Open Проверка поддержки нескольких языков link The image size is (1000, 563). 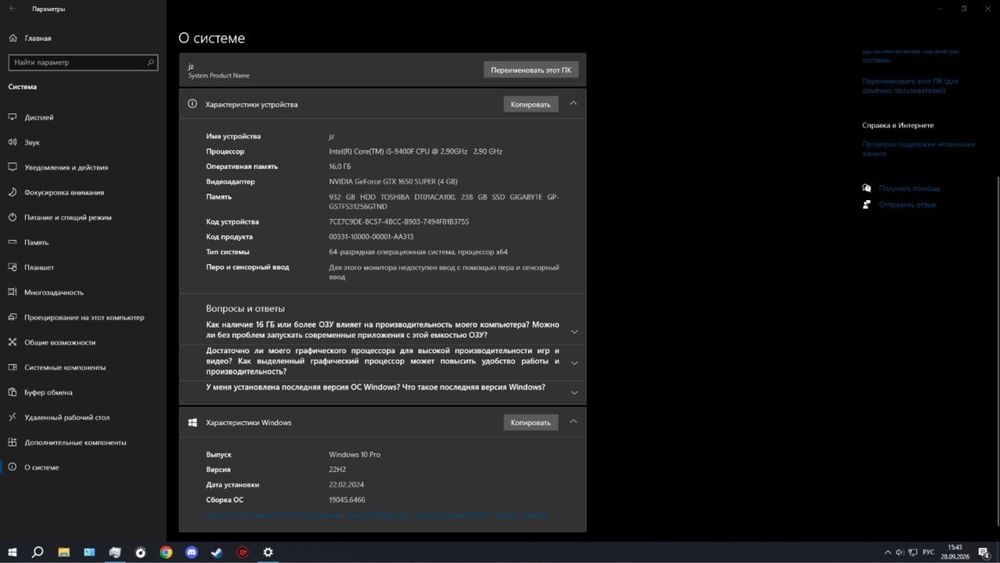[x=918, y=149]
